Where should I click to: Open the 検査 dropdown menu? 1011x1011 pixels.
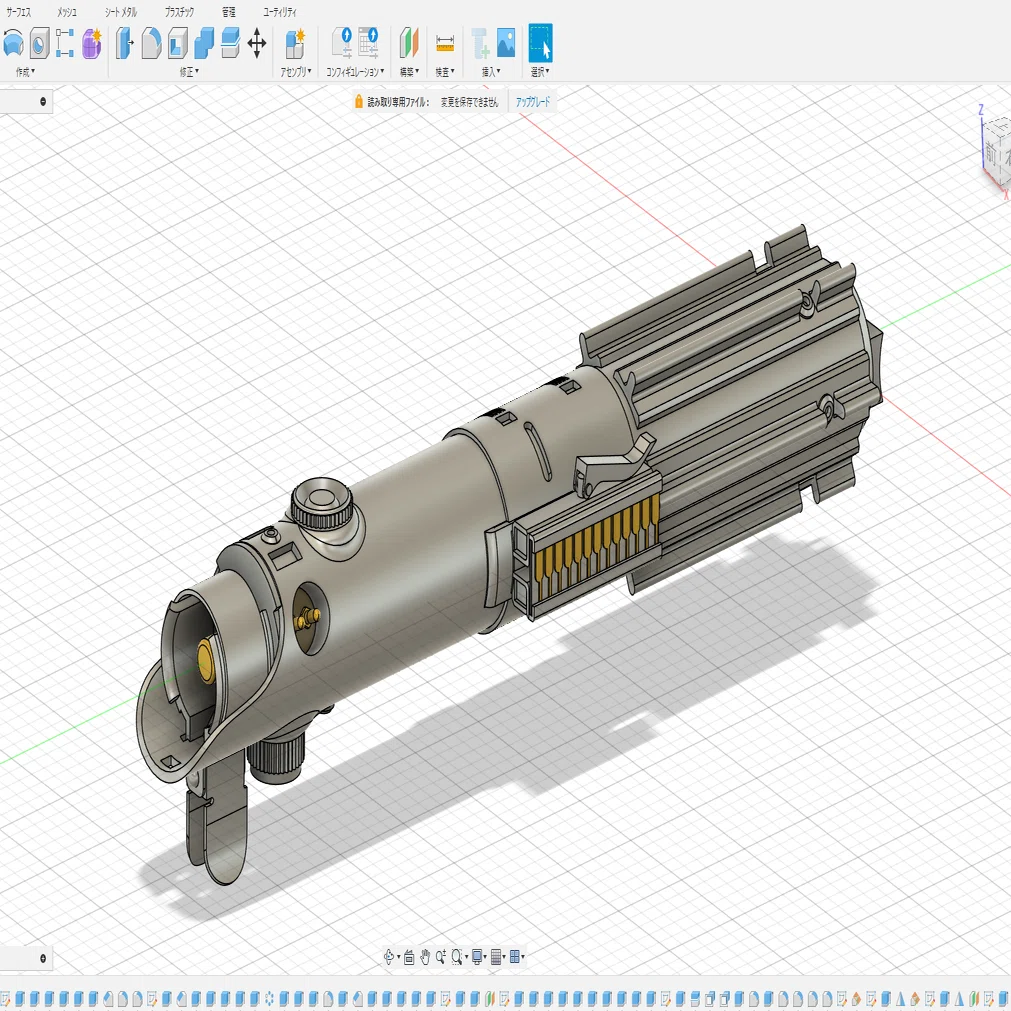pyautogui.click(x=445, y=72)
